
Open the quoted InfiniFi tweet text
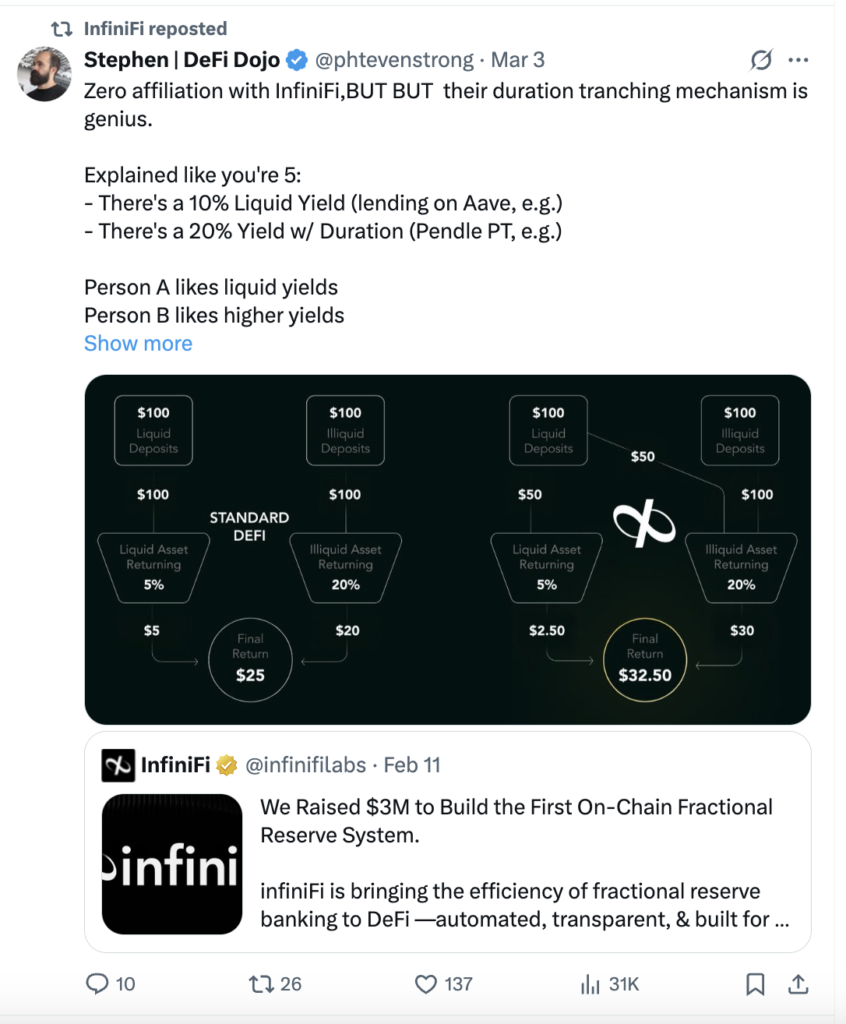[x=525, y=863]
